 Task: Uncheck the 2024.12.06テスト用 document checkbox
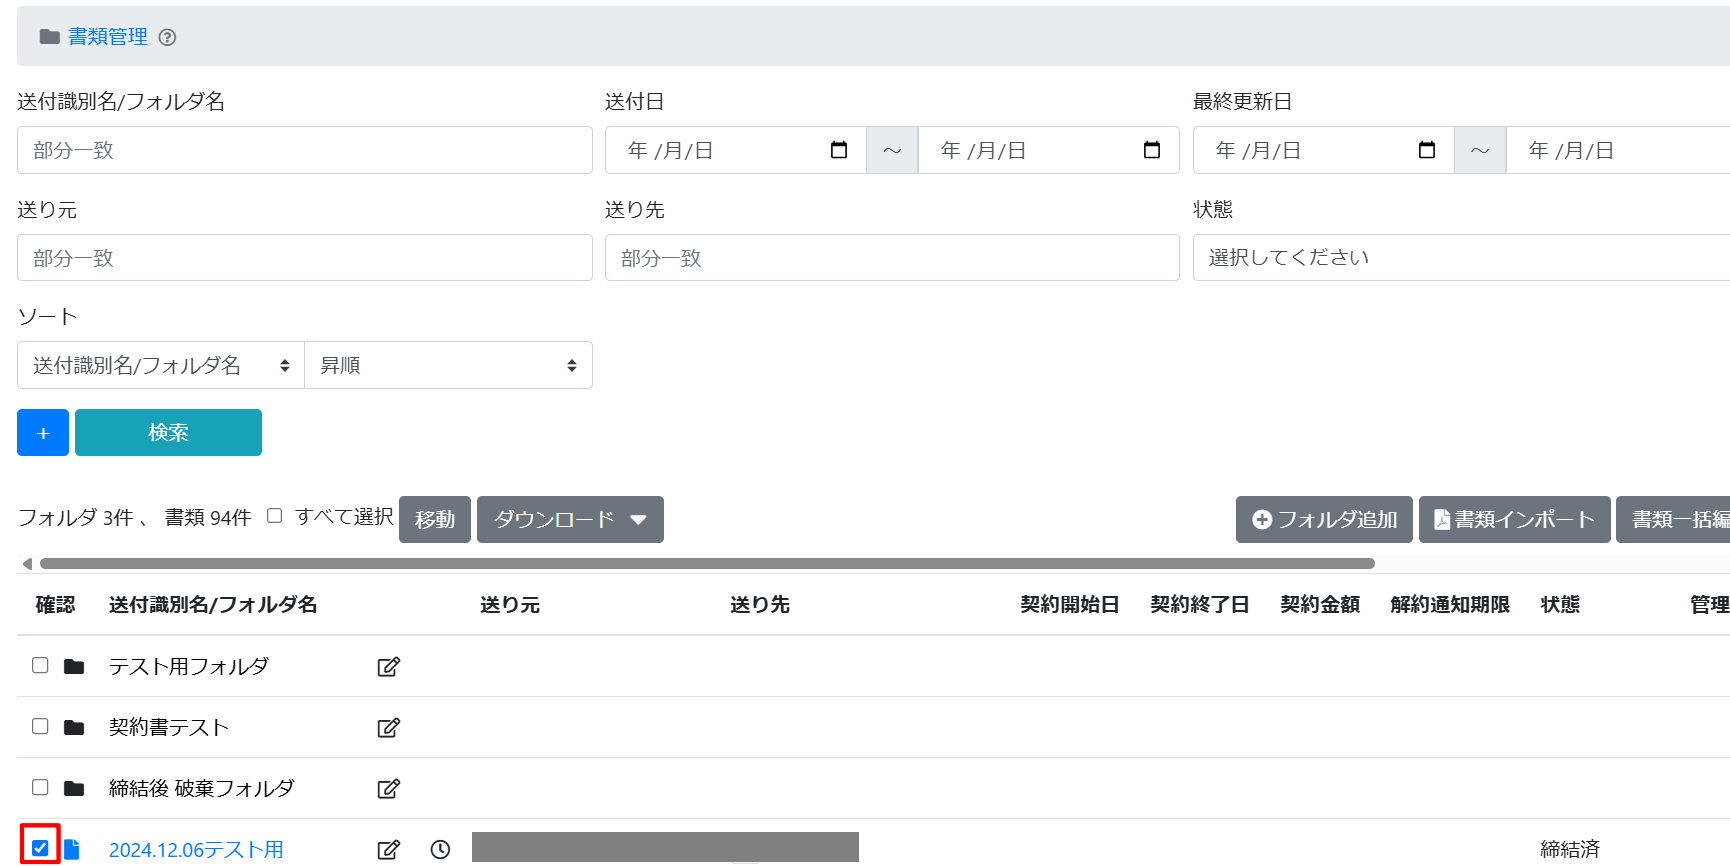point(40,848)
